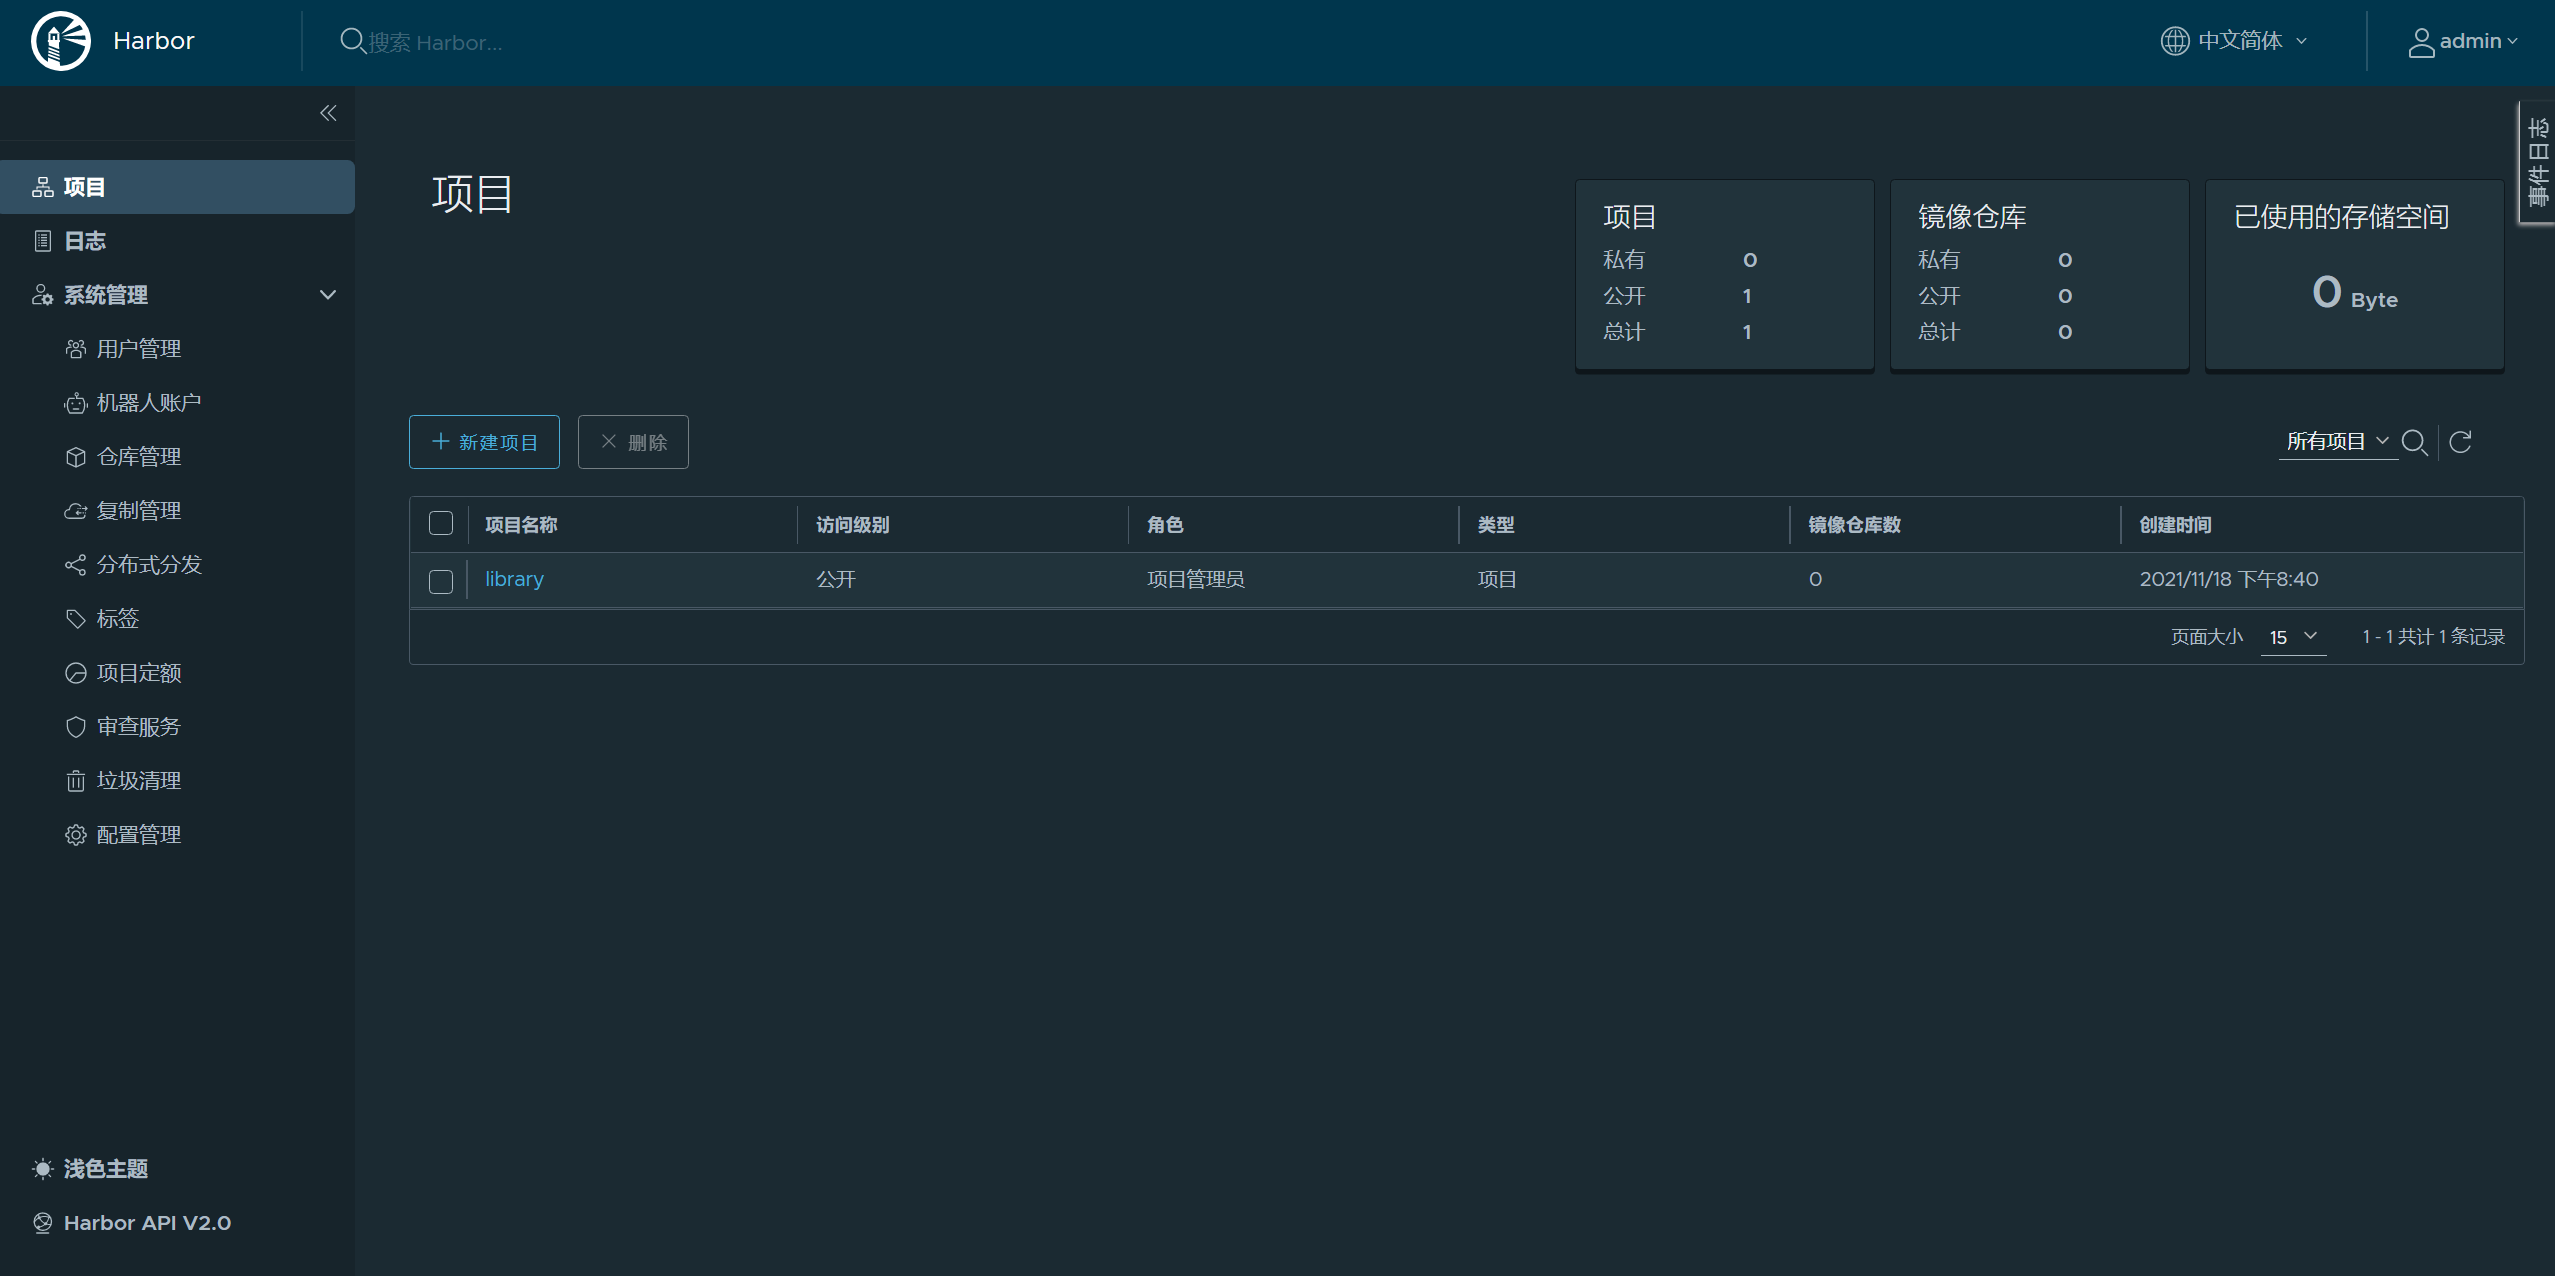Click the 项目 sidebar icon
Image resolution: width=2555 pixels, height=1276 pixels.
[43, 187]
